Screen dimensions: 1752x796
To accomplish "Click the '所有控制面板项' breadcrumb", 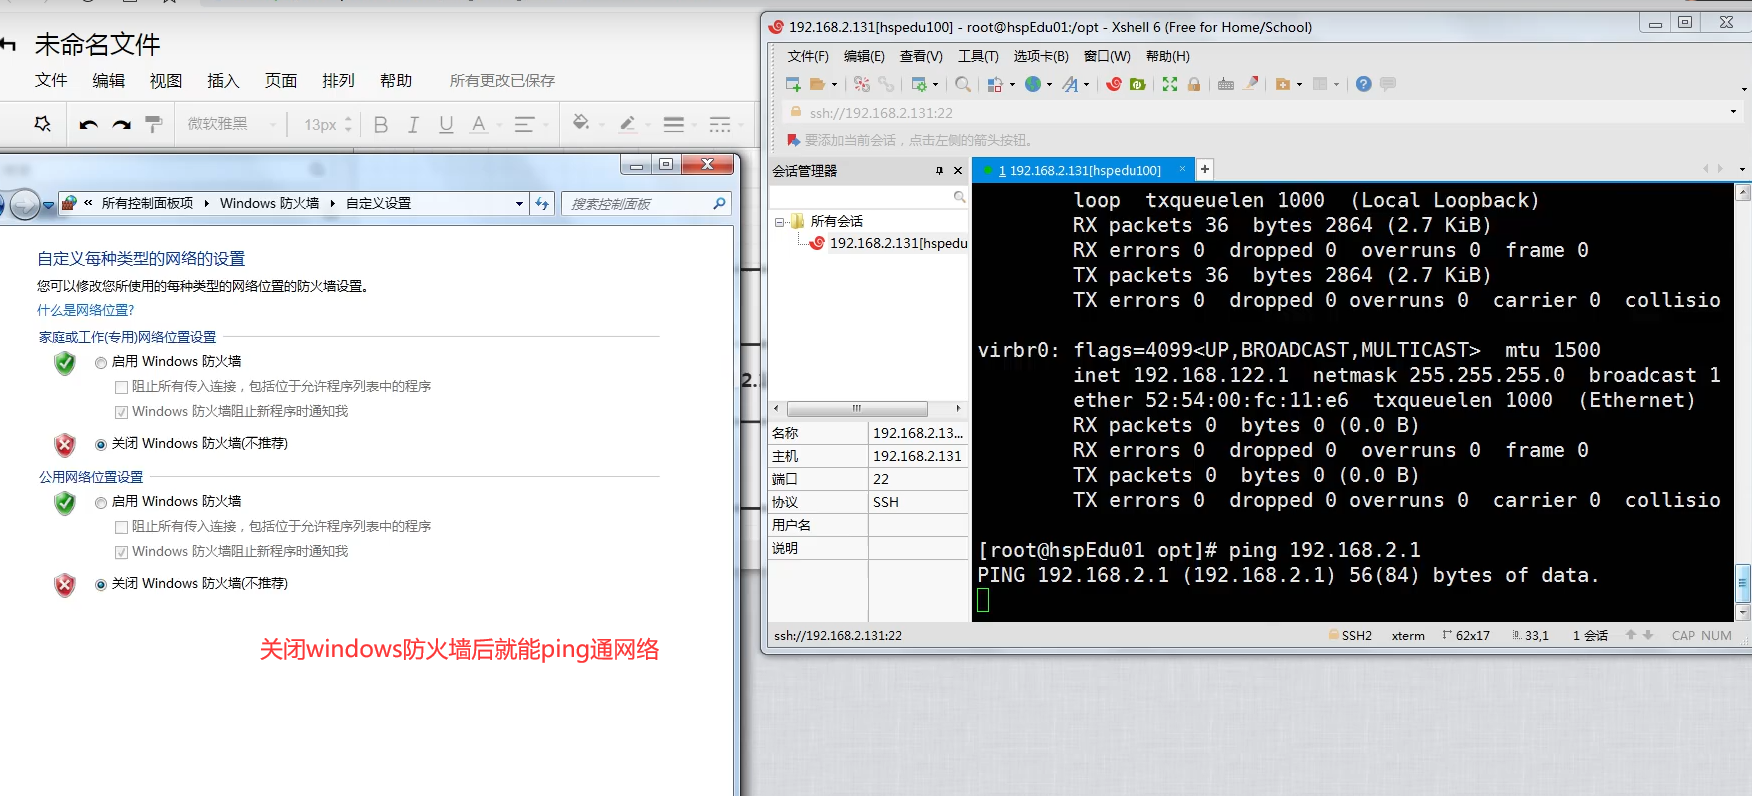I will point(147,203).
